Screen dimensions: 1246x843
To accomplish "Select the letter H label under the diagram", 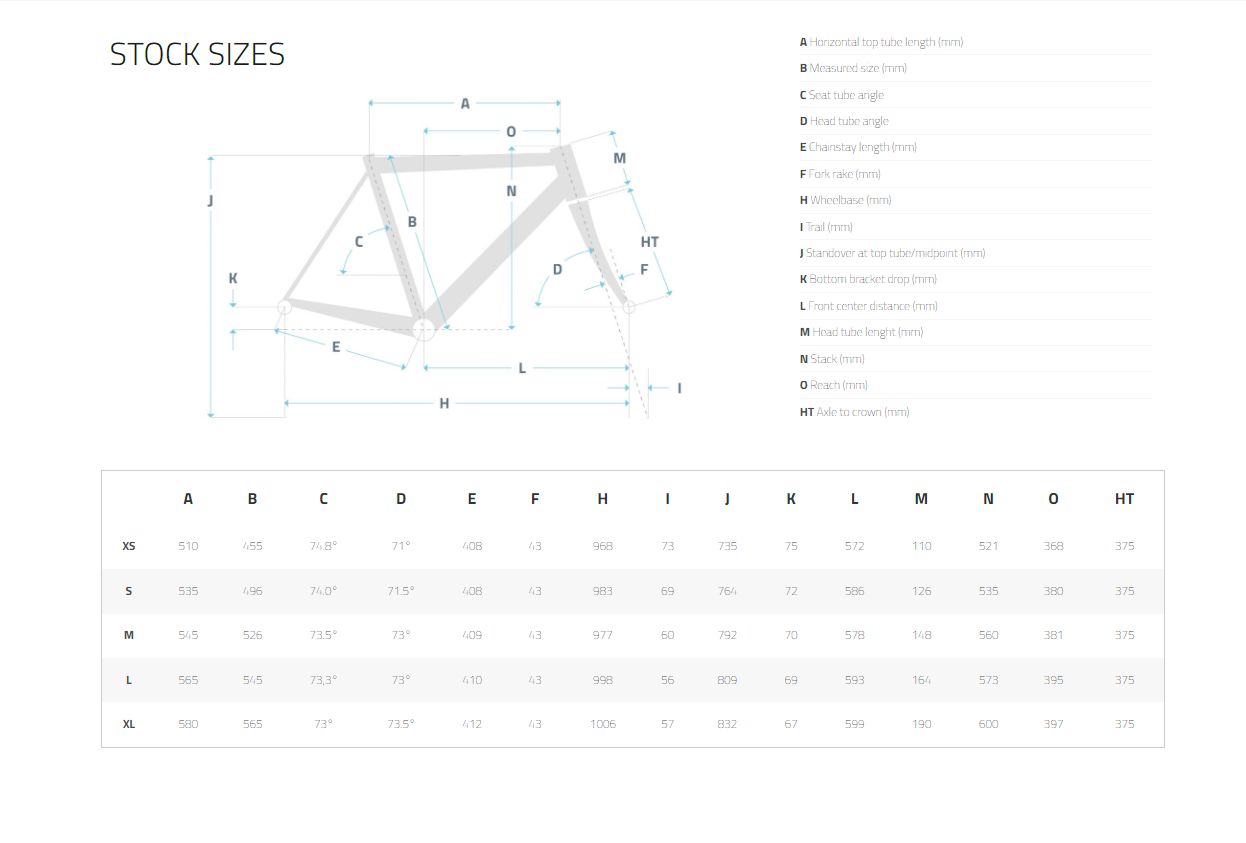I will (x=444, y=403).
